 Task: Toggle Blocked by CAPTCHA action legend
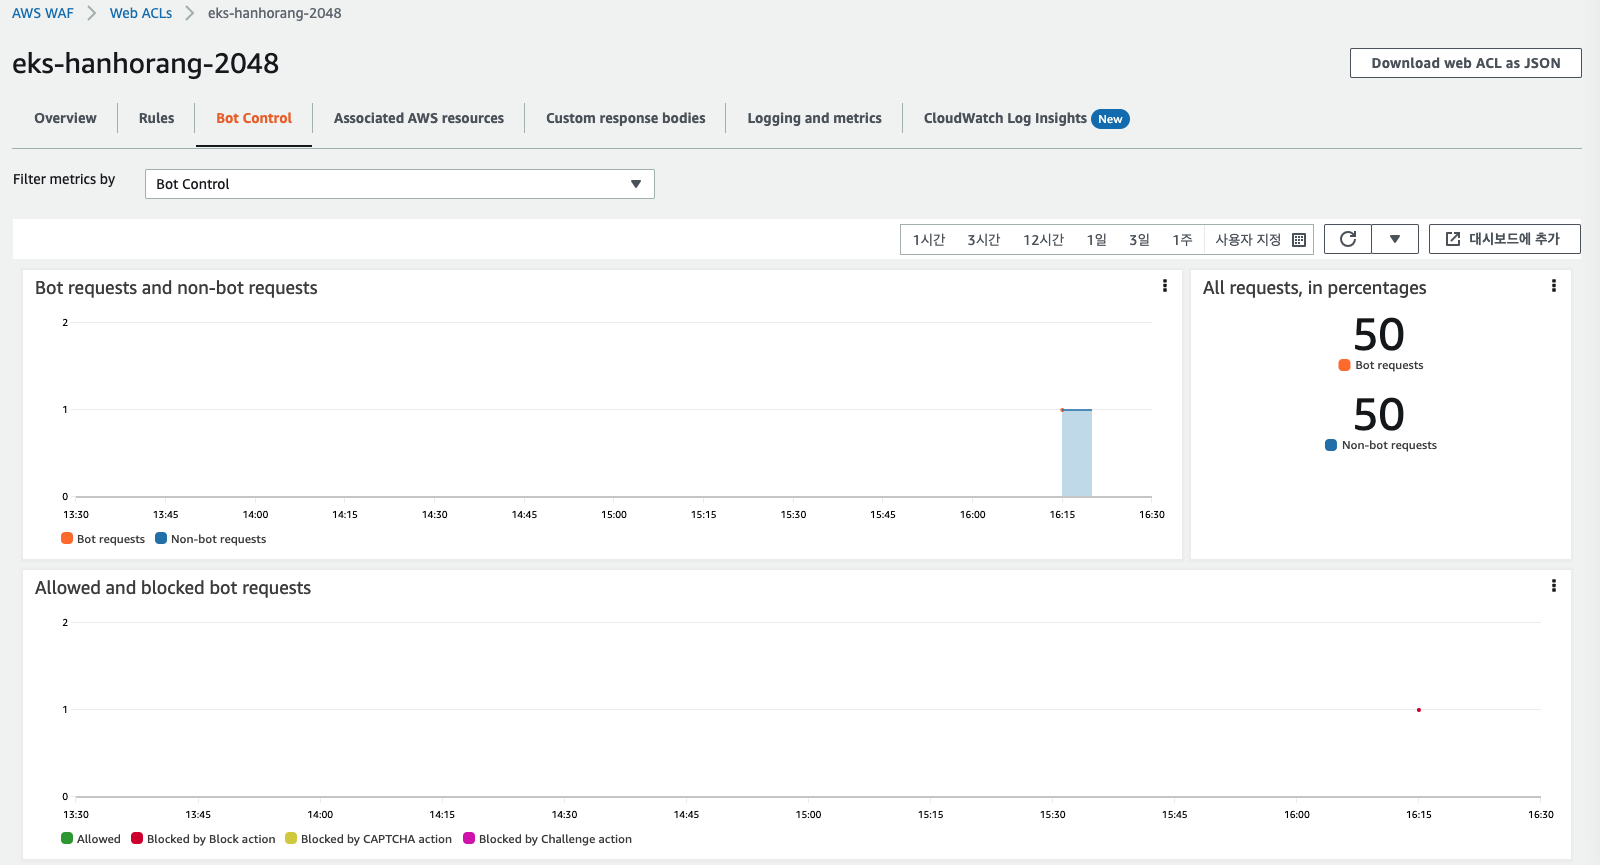click(x=369, y=839)
